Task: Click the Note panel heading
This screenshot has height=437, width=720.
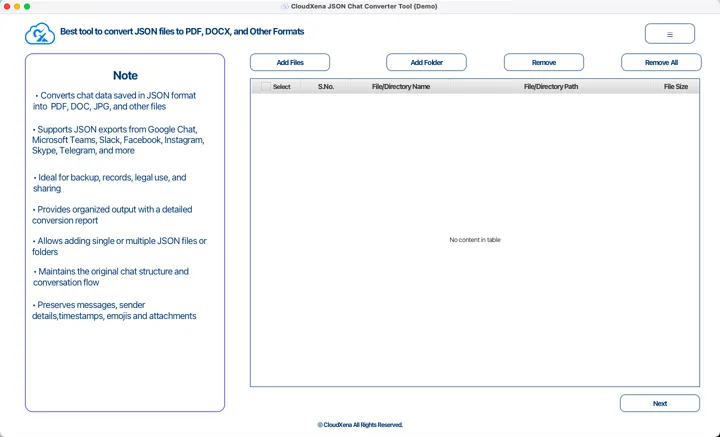Action: coord(125,75)
